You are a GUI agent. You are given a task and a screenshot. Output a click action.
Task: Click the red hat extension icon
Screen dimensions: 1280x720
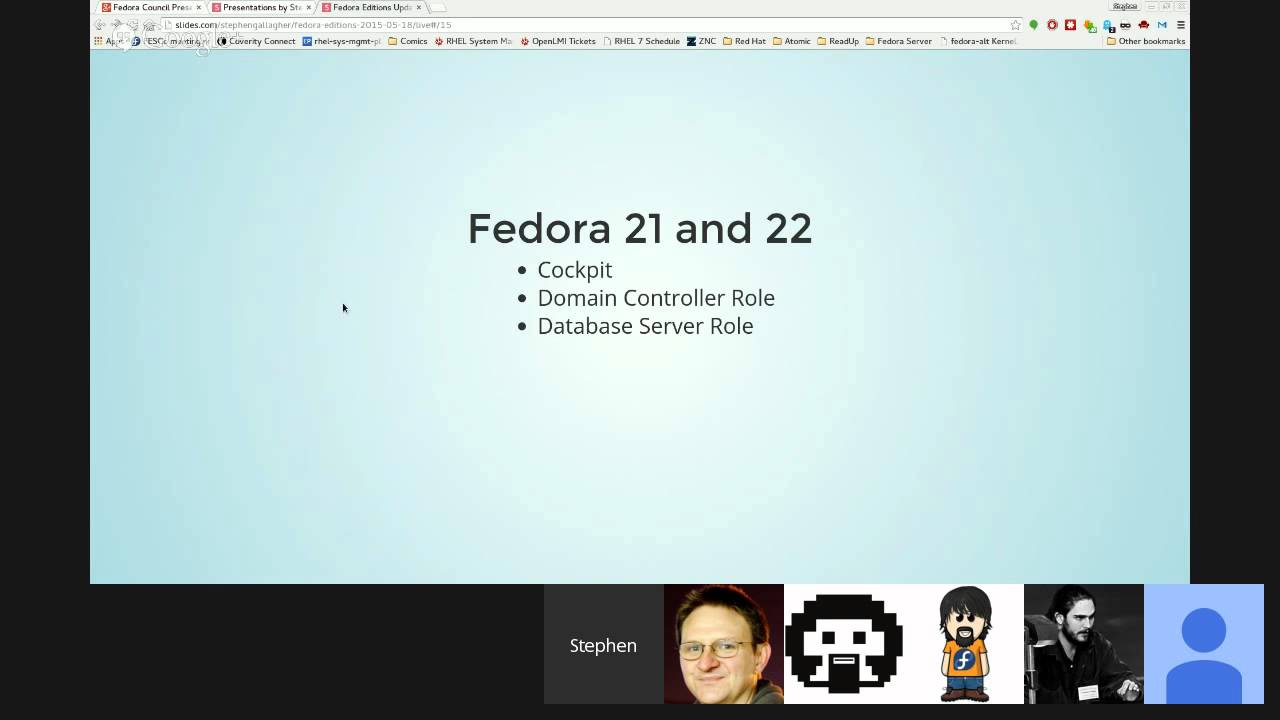1144,25
